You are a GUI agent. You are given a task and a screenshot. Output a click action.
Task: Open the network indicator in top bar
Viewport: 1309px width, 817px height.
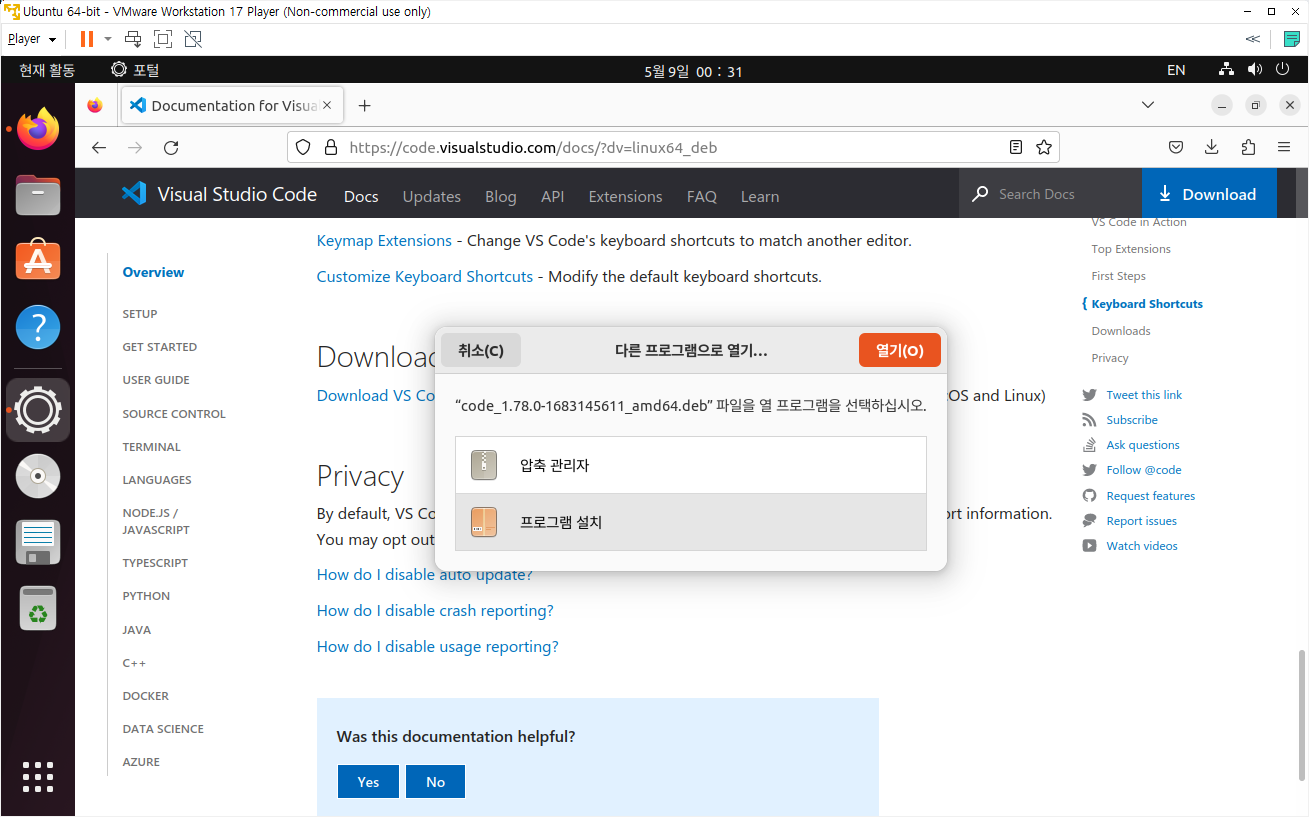point(1226,70)
